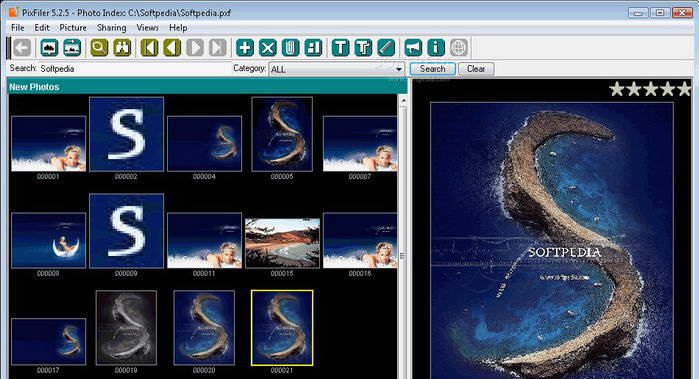Set rating with the fifth star
The image size is (699, 379).
tap(684, 89)
